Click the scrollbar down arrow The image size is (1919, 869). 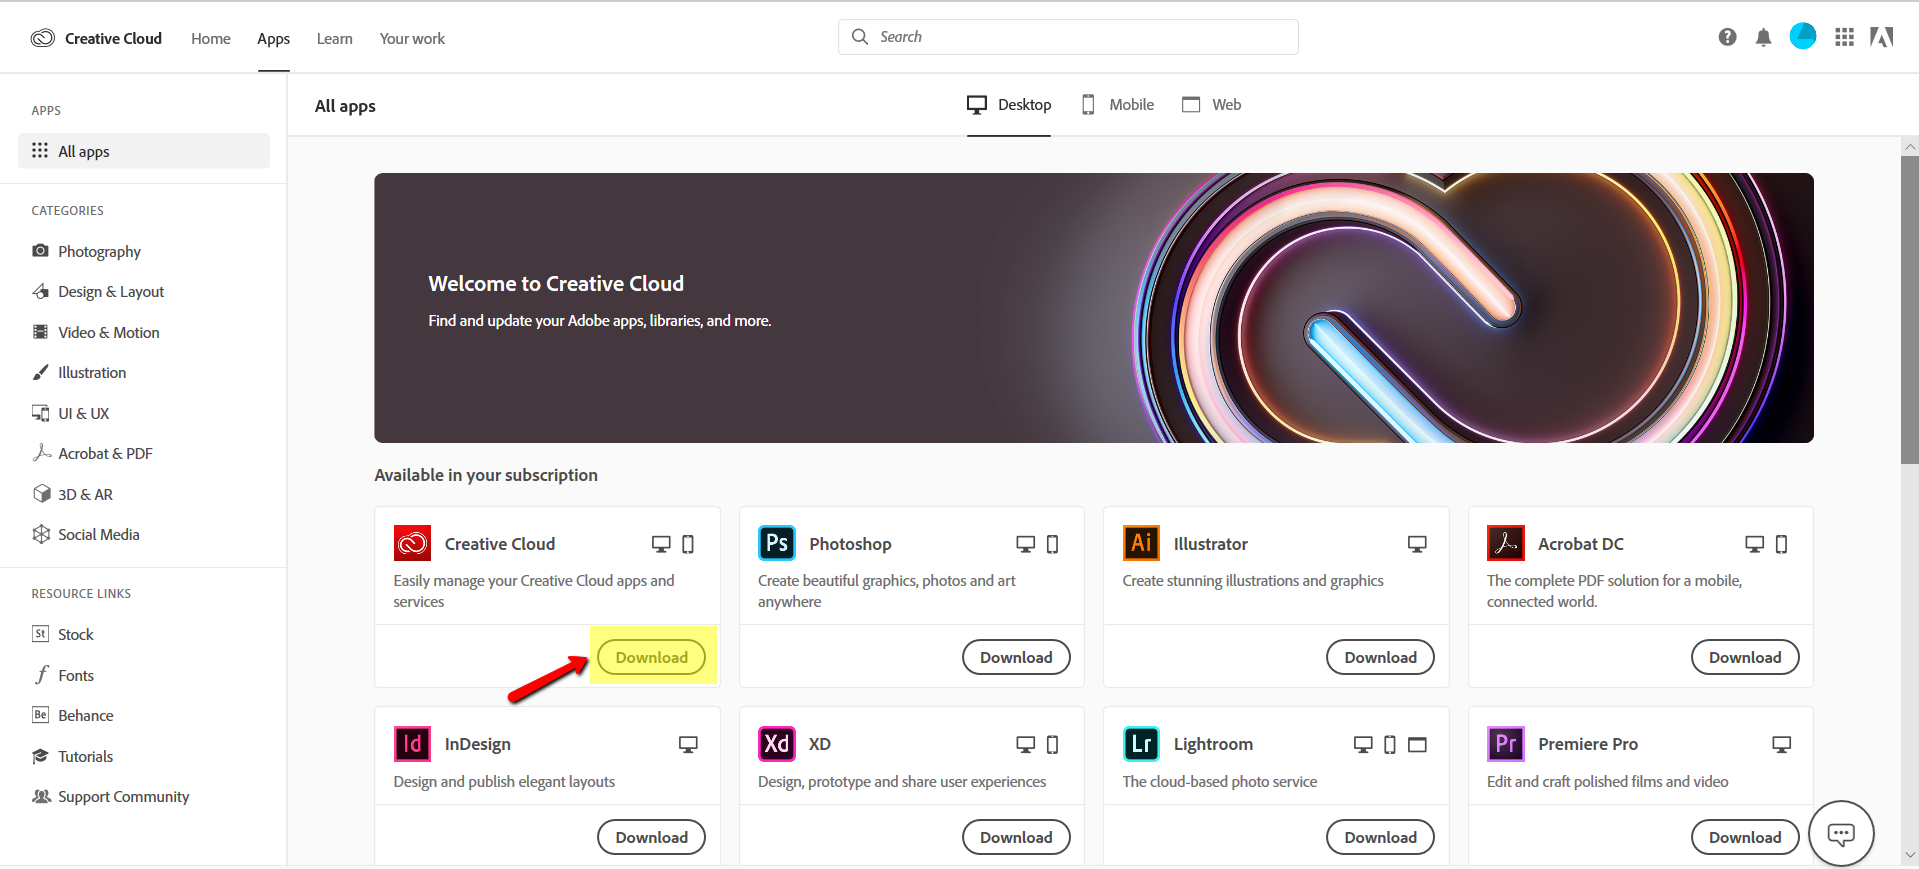pyautogui.click(x=1909, y=856)
